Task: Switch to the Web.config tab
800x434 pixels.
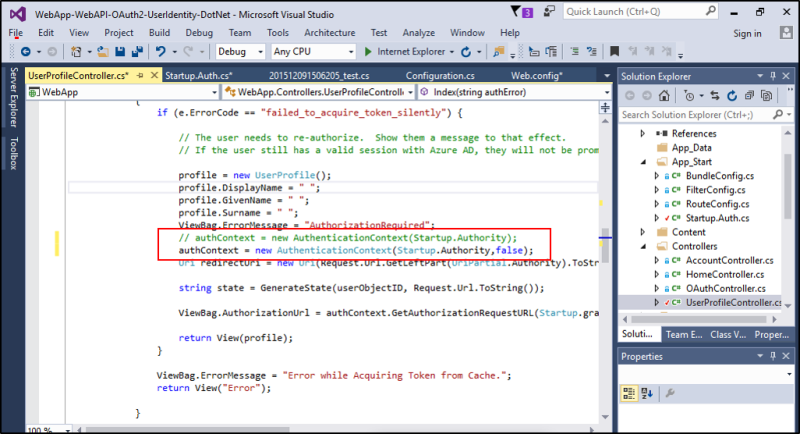Action: 537,75
